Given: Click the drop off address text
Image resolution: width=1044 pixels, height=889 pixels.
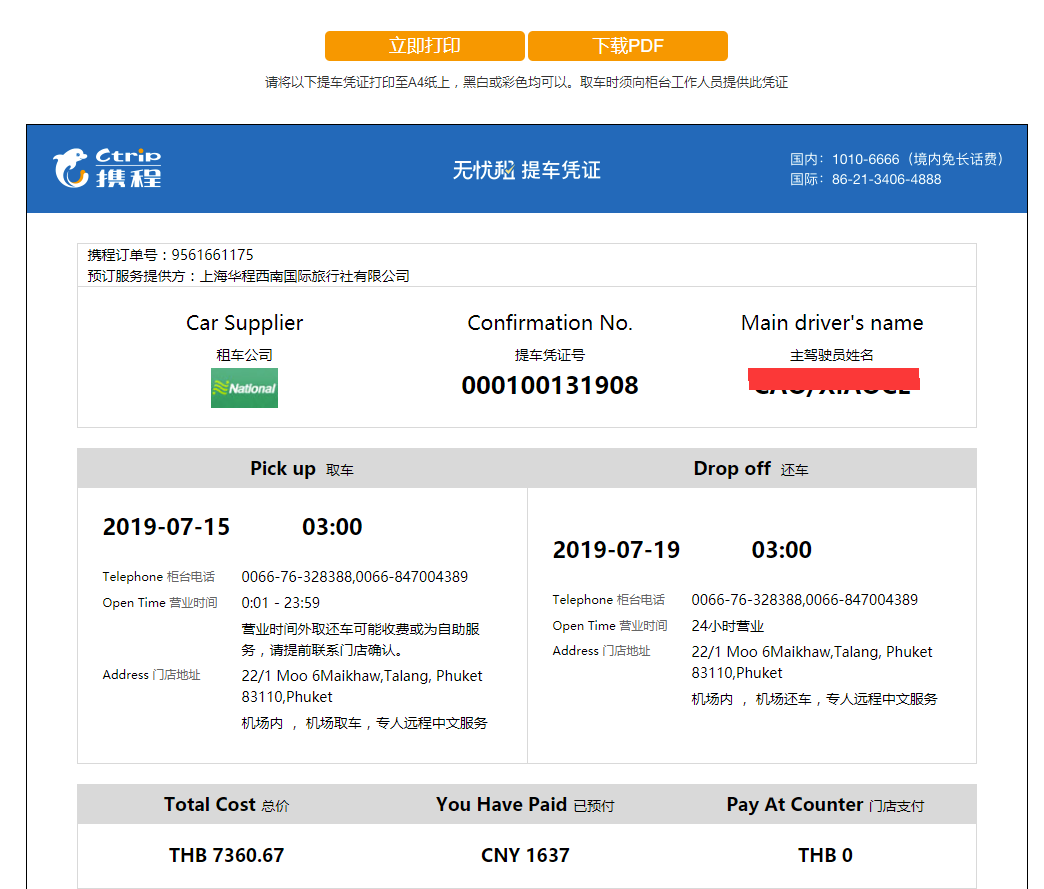Looking at the screenshot, I should [811, 662].
